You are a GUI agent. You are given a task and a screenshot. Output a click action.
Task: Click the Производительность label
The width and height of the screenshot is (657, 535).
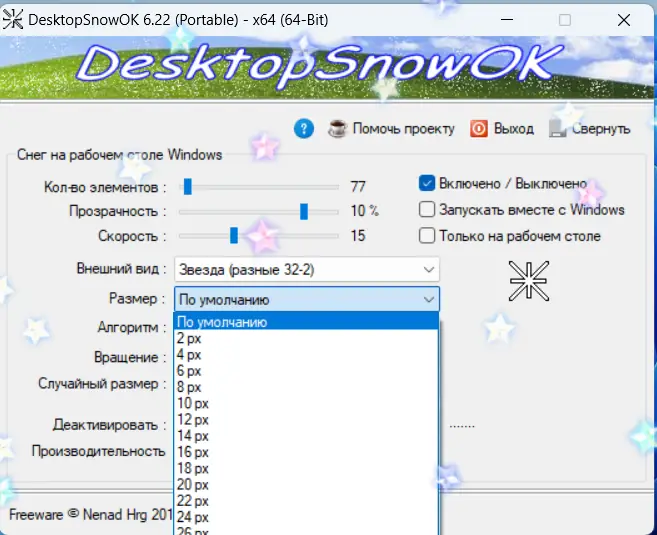(98, 451)
